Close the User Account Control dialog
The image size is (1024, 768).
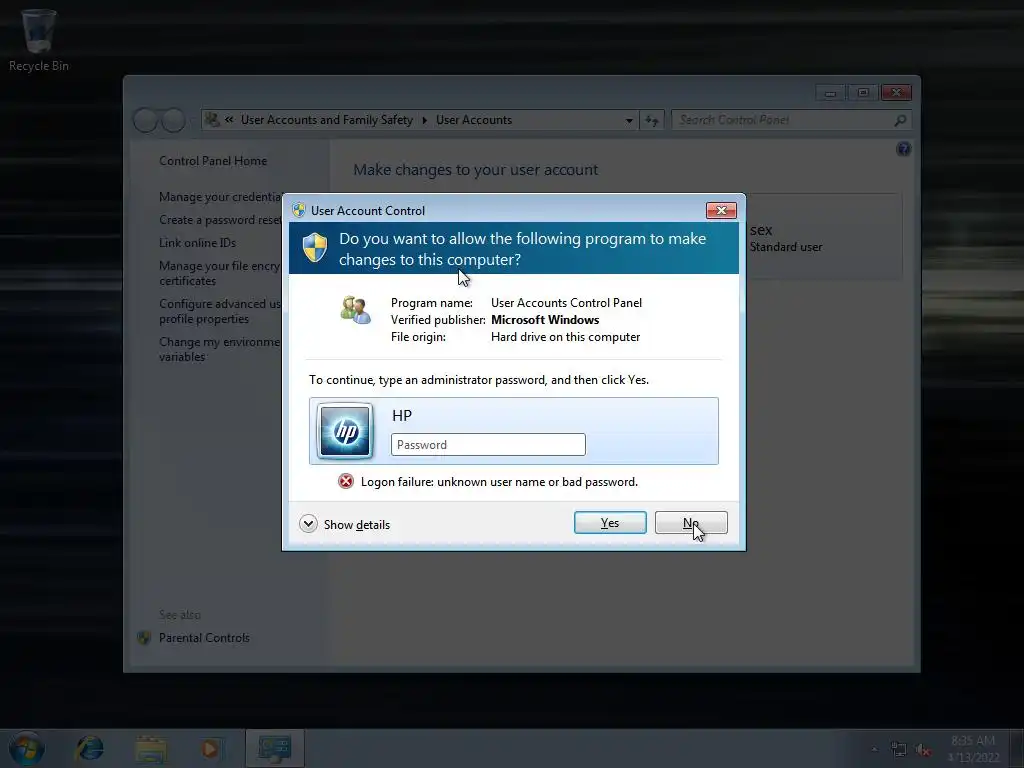click(721, 210)
